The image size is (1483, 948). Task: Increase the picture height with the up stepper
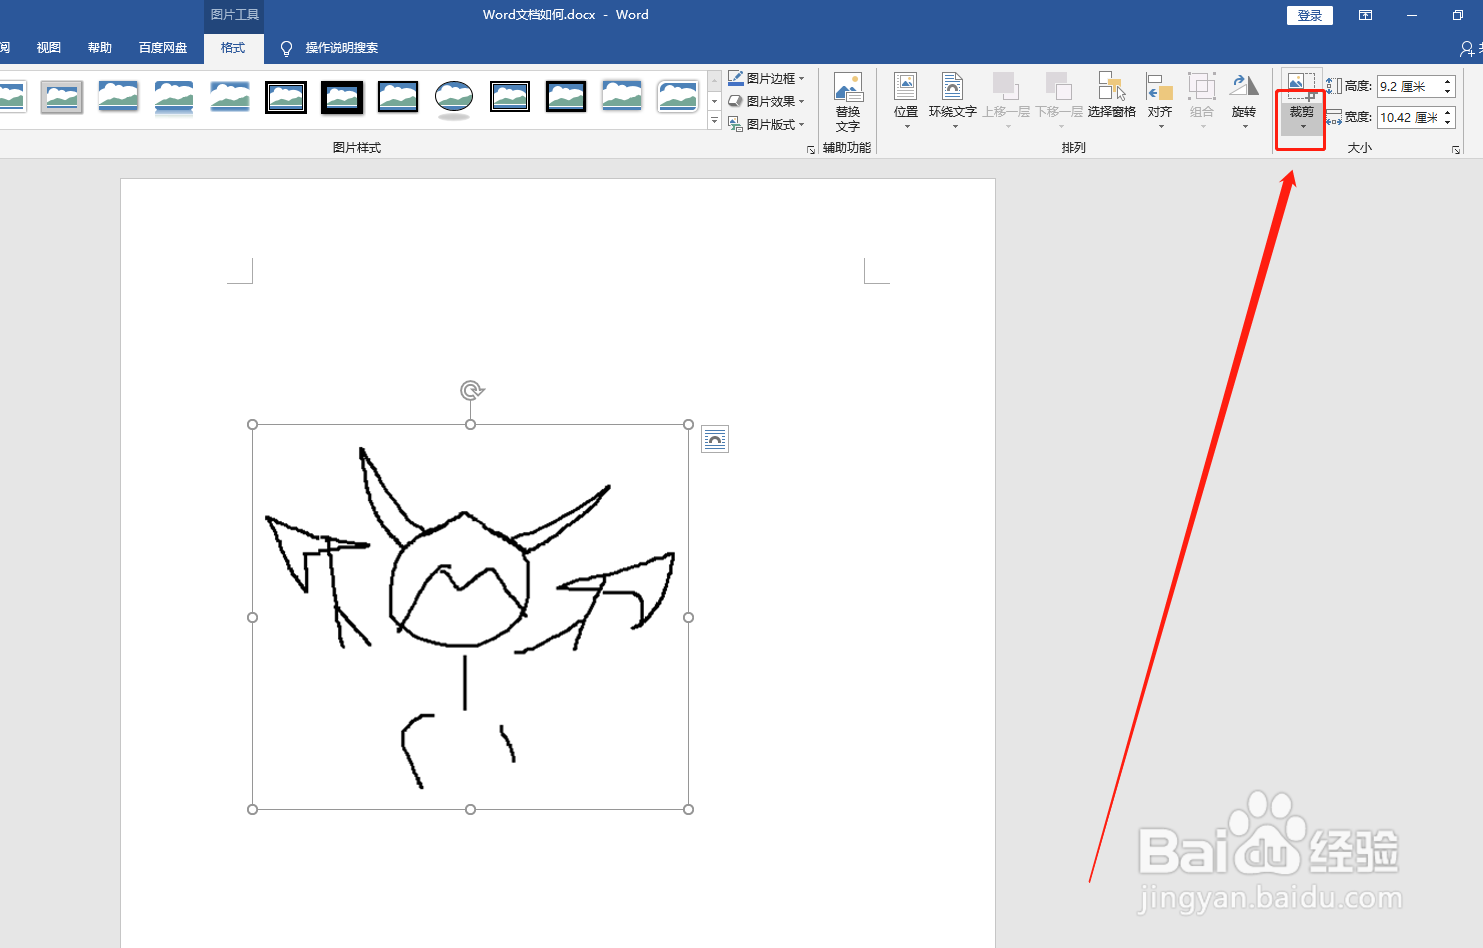click(x=1448, y=82)
